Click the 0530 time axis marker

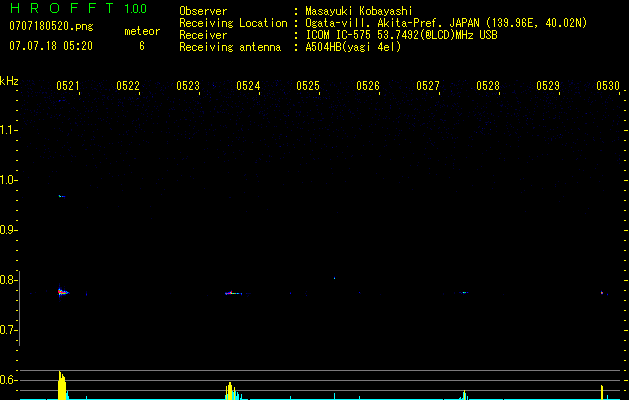click(x=608, y=85)
